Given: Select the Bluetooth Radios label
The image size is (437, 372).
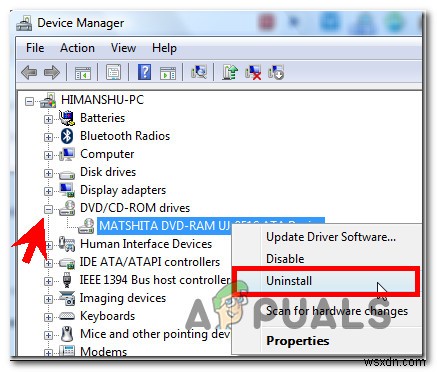Looking at the screenshot, I should pos(125,136).
